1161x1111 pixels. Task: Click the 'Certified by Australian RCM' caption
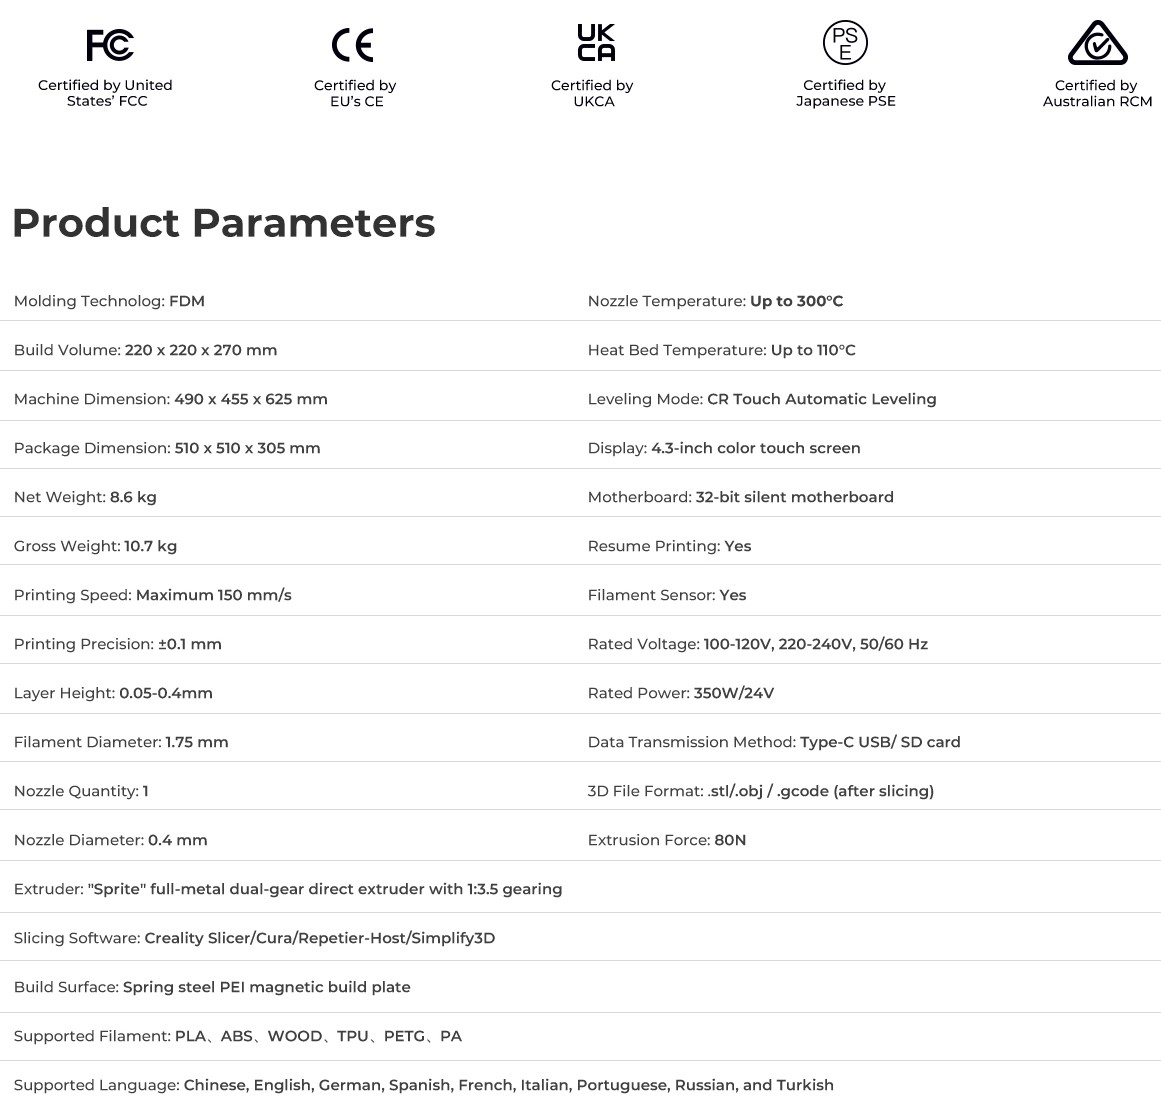(1097, 93)
